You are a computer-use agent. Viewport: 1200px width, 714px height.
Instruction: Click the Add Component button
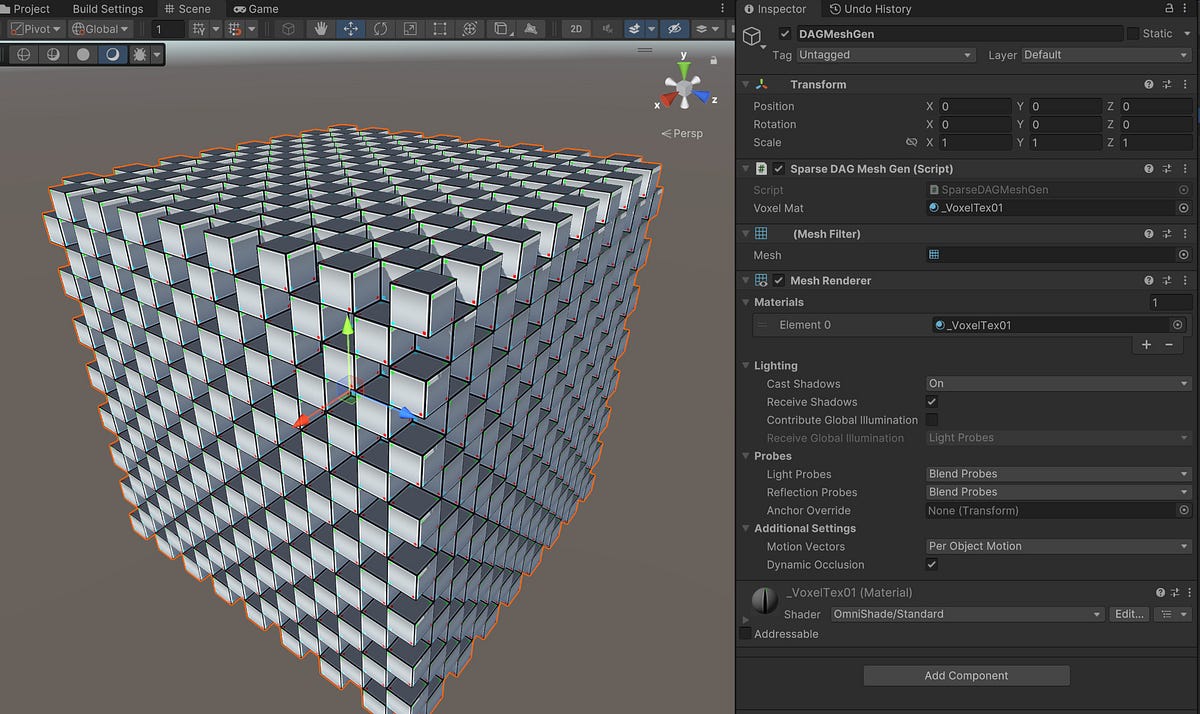966,676
